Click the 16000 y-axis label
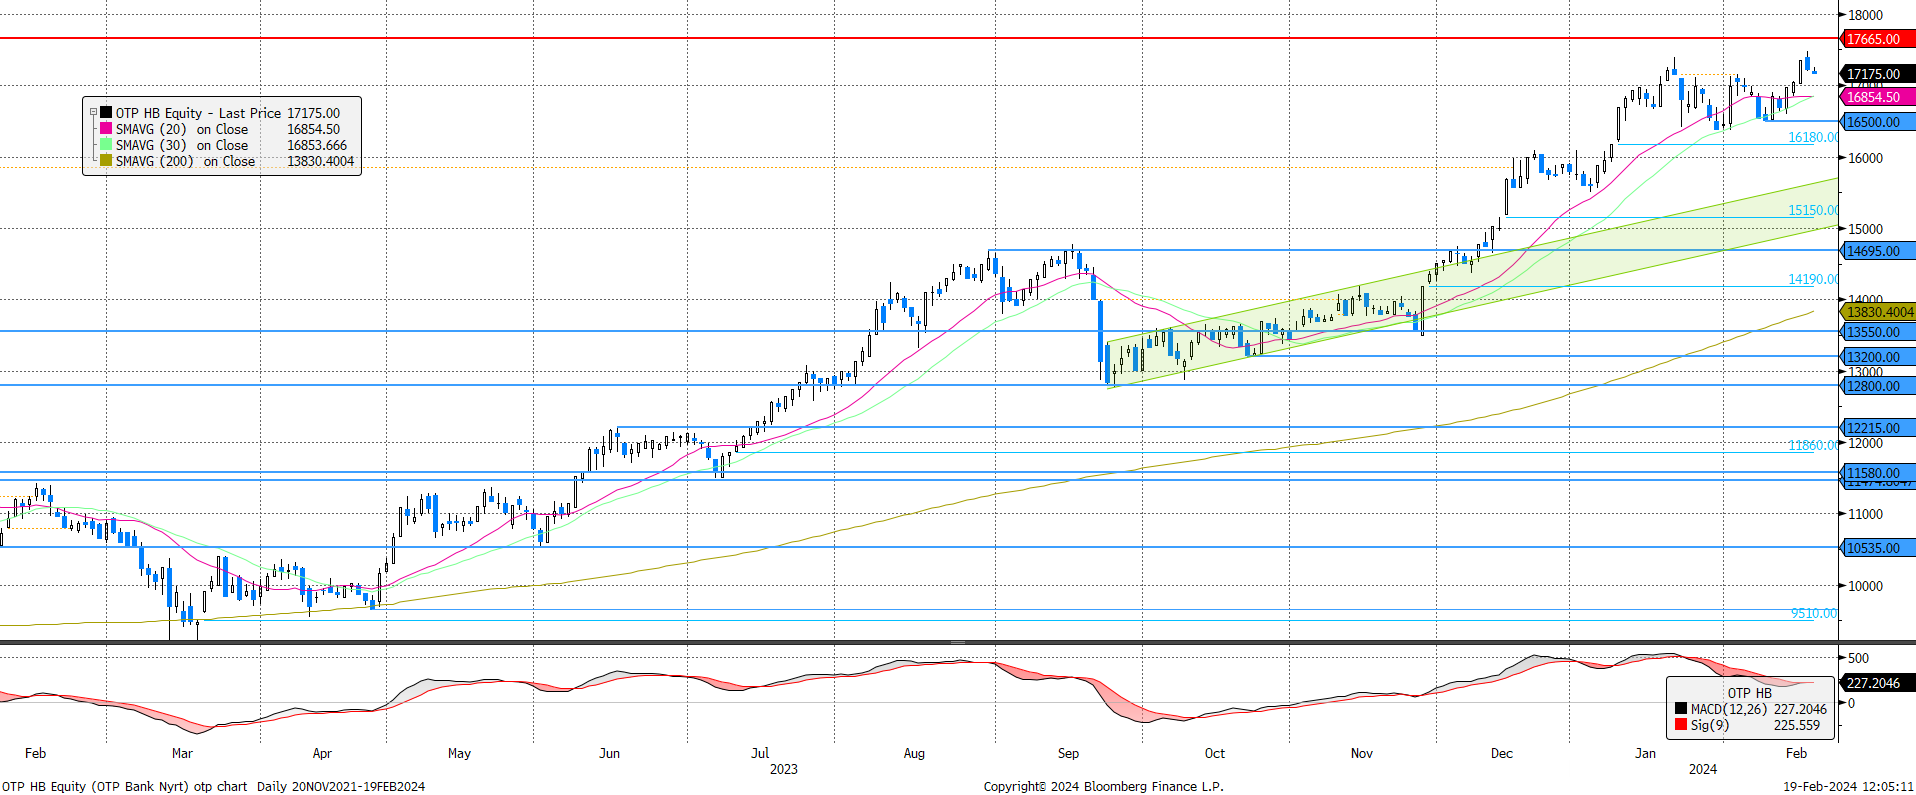The image size is (1916, 795). 1865,158
